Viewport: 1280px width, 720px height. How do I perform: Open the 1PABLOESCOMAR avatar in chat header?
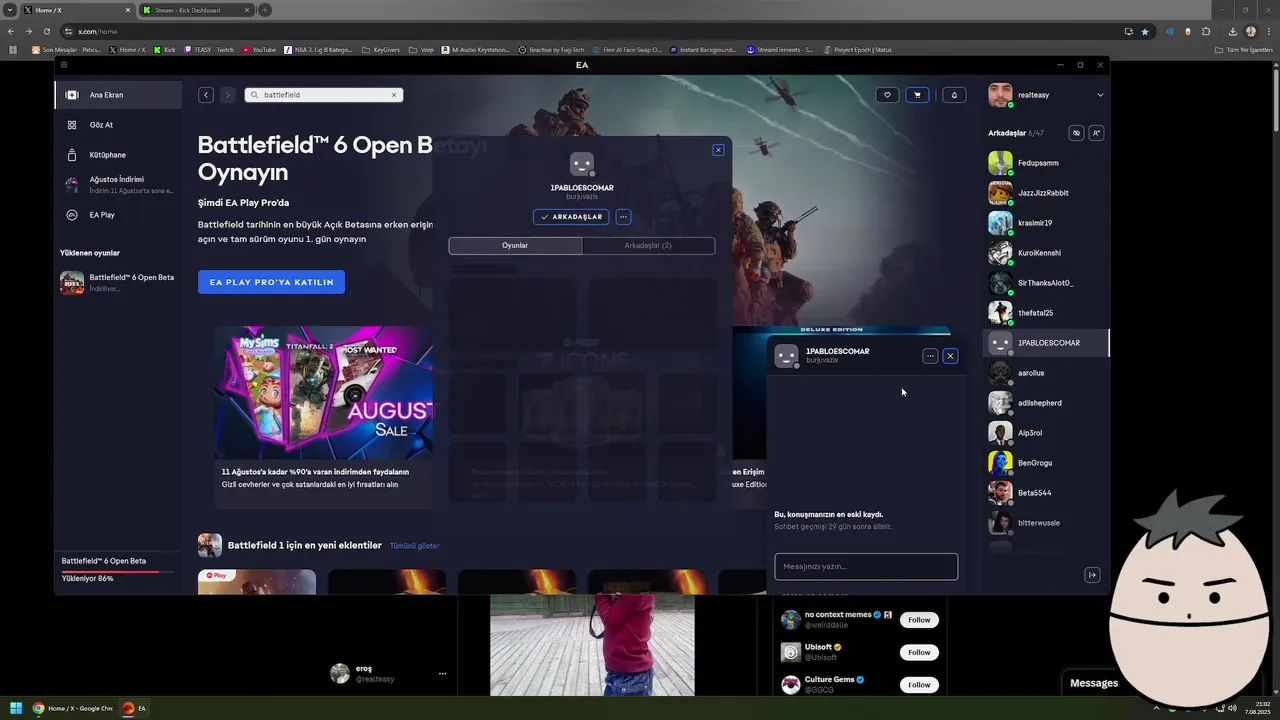pos(787,356)
